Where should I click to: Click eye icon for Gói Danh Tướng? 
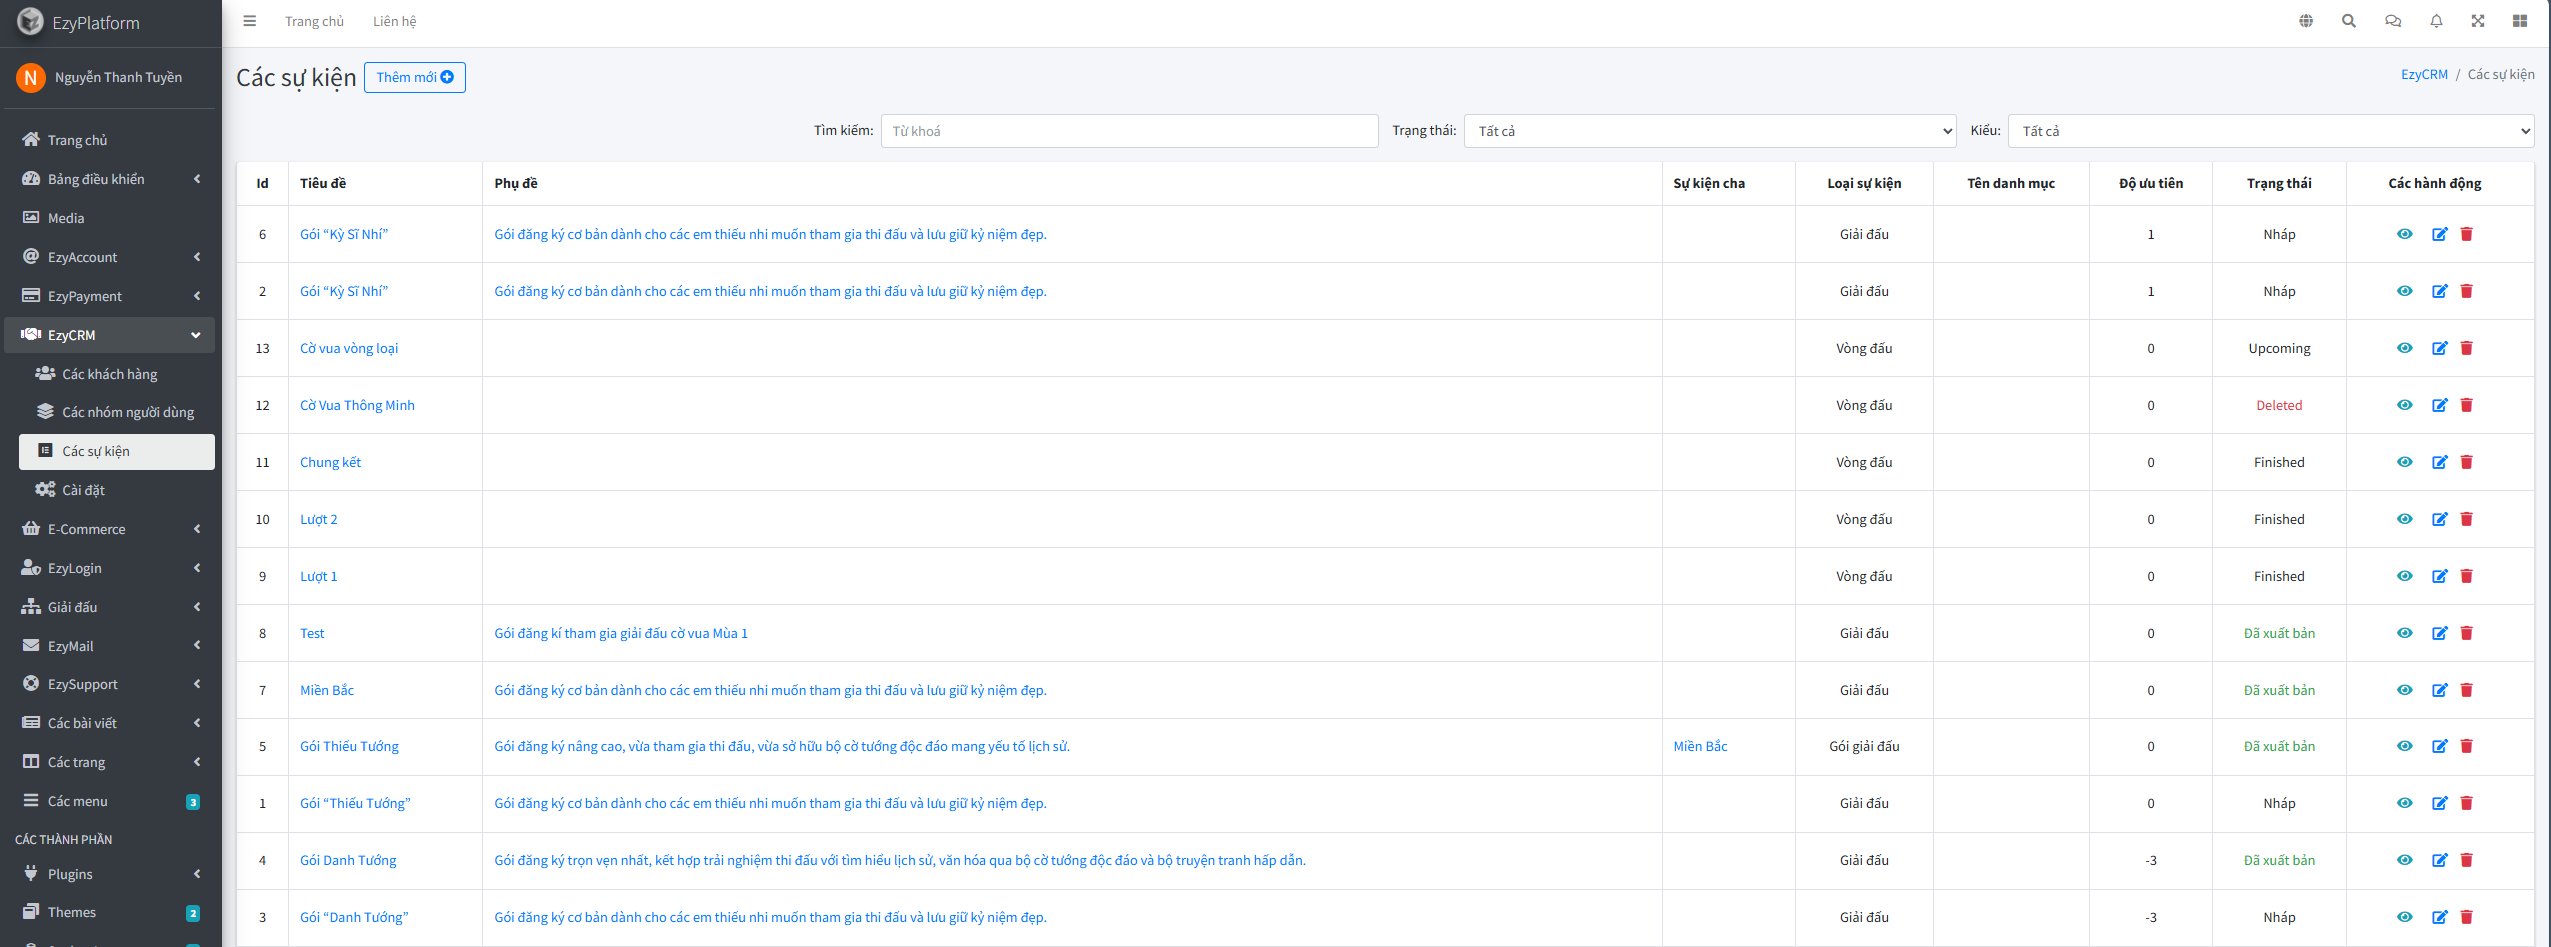pyautogui.click(x=2405, y=860)
